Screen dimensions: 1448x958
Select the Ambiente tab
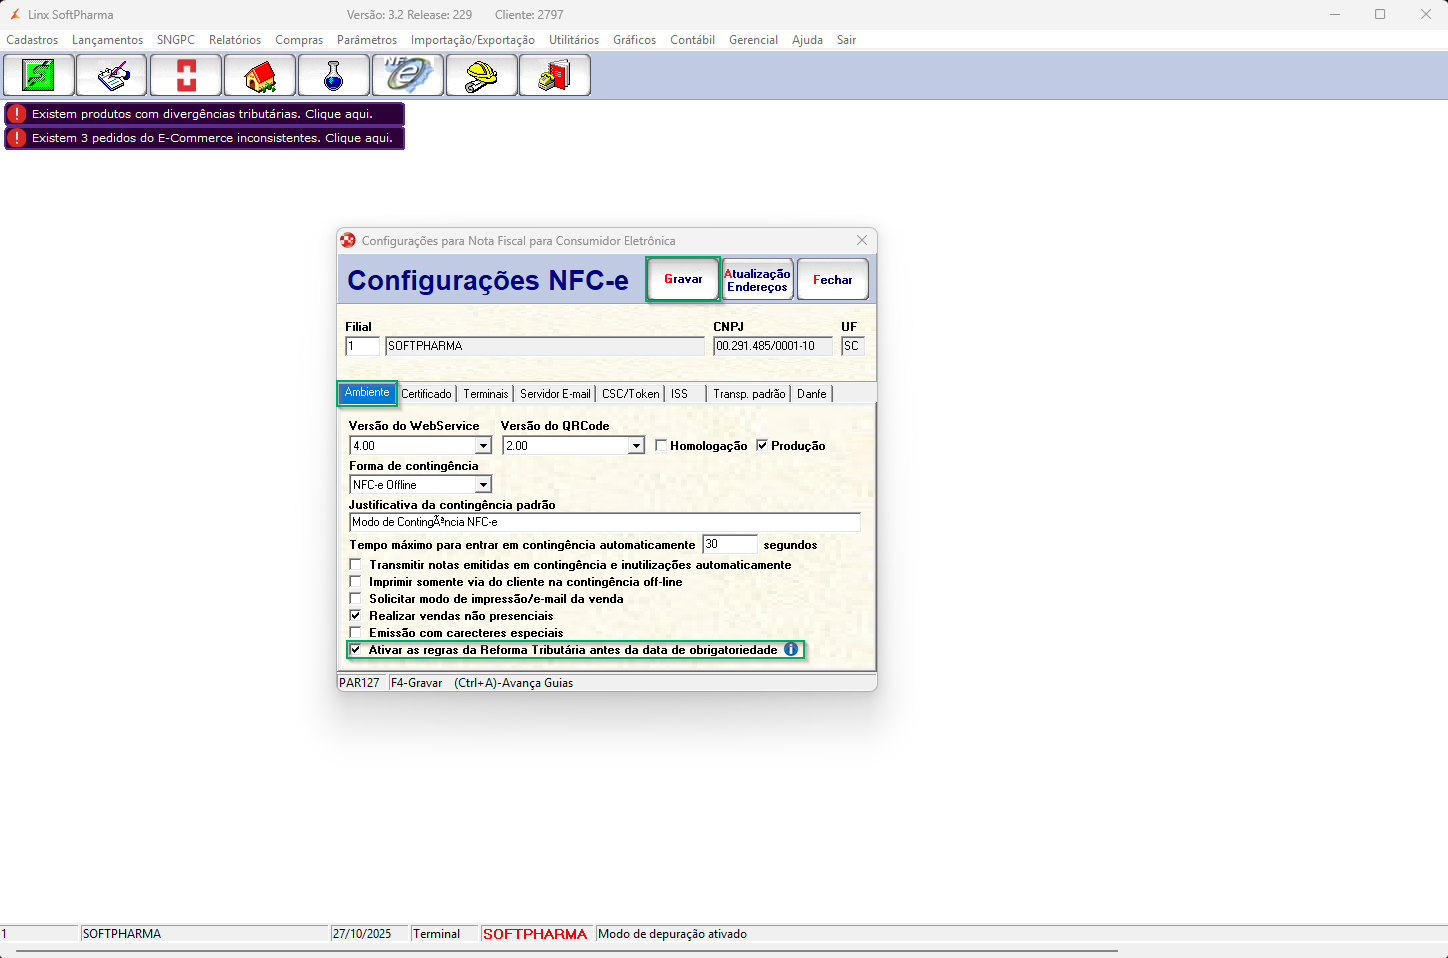pyautogui.click(x=367, y=393)
